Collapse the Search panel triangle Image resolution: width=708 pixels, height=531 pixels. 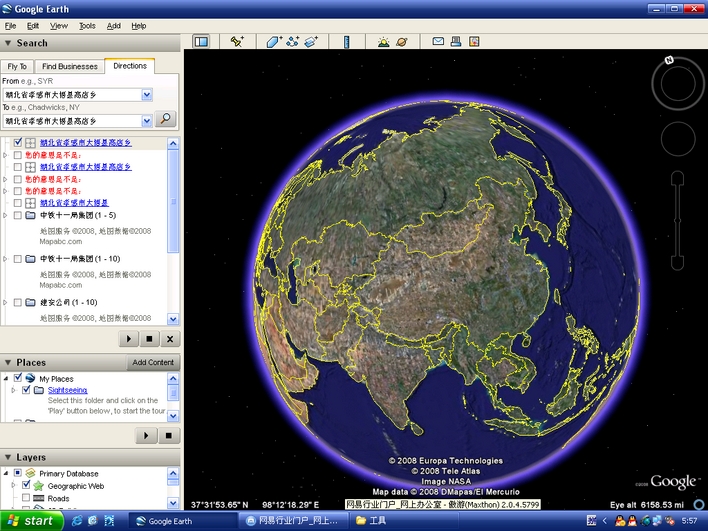point(8,43)
